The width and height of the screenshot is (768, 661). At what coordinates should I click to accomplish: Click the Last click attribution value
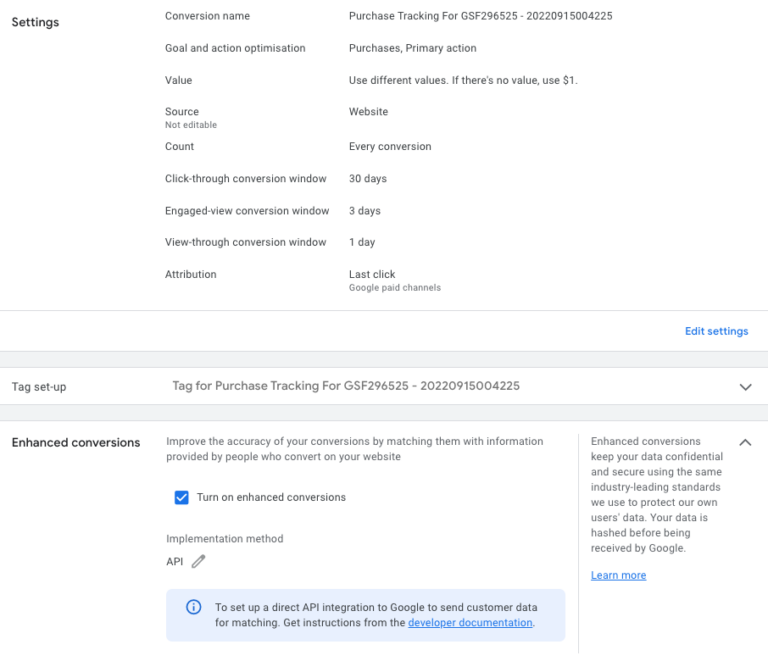[372, 274]
